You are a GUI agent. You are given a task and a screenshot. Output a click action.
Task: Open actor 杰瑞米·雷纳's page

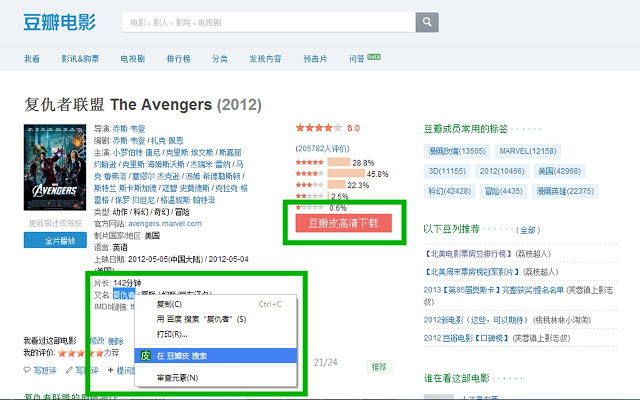click(210, 164)
